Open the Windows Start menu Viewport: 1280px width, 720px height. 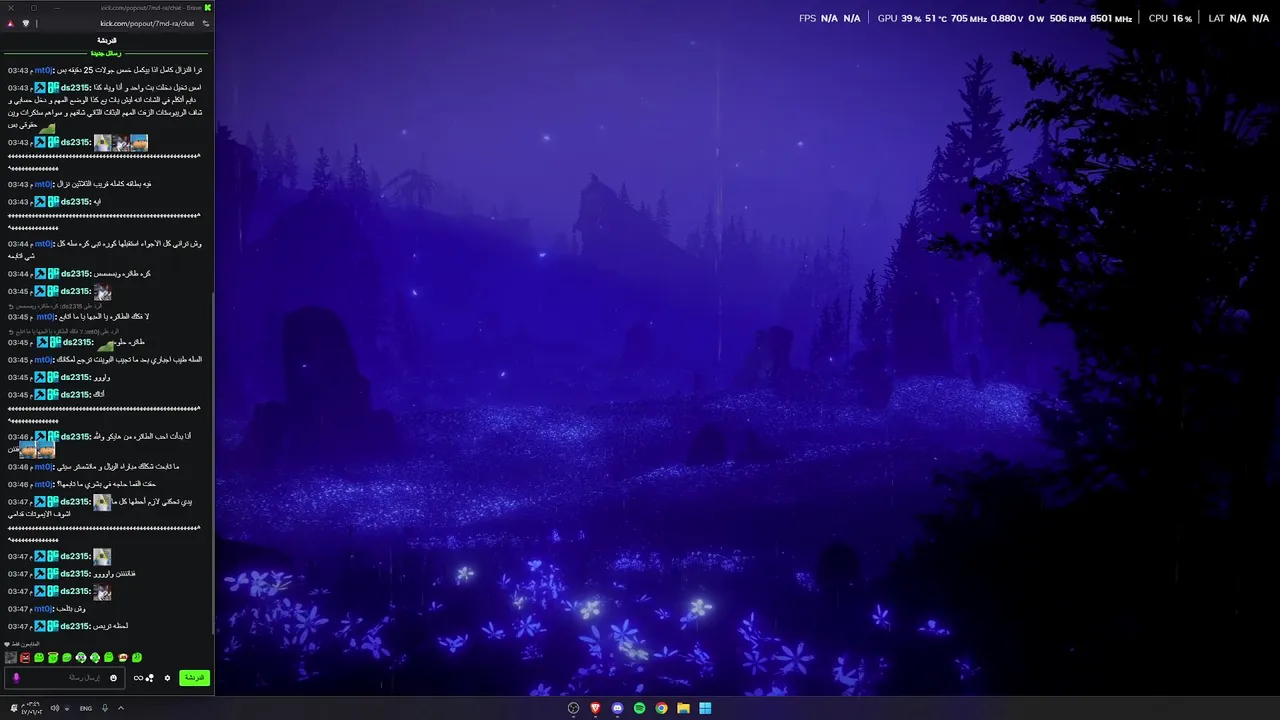click(x=705, y=708)
